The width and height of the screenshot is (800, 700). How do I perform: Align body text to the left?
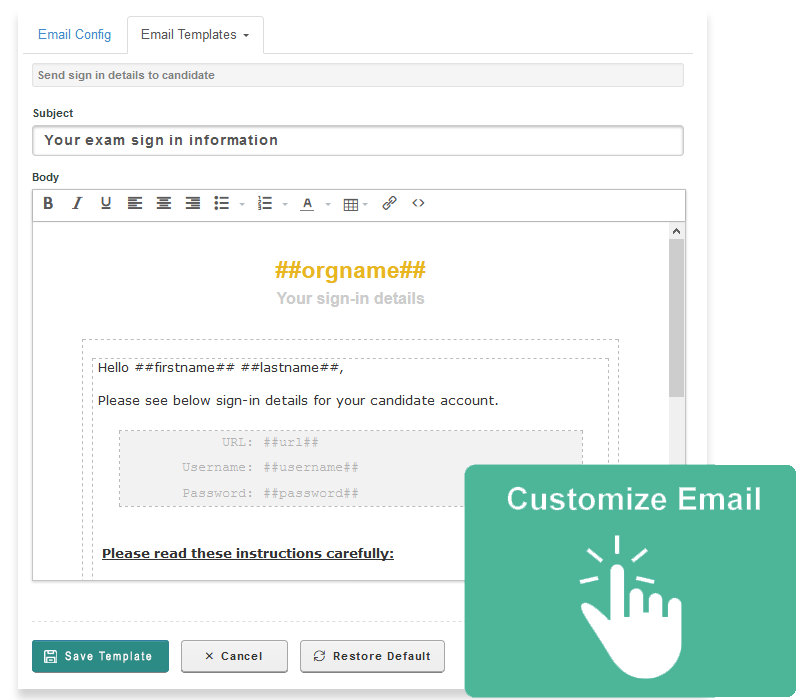coord(135,203)
